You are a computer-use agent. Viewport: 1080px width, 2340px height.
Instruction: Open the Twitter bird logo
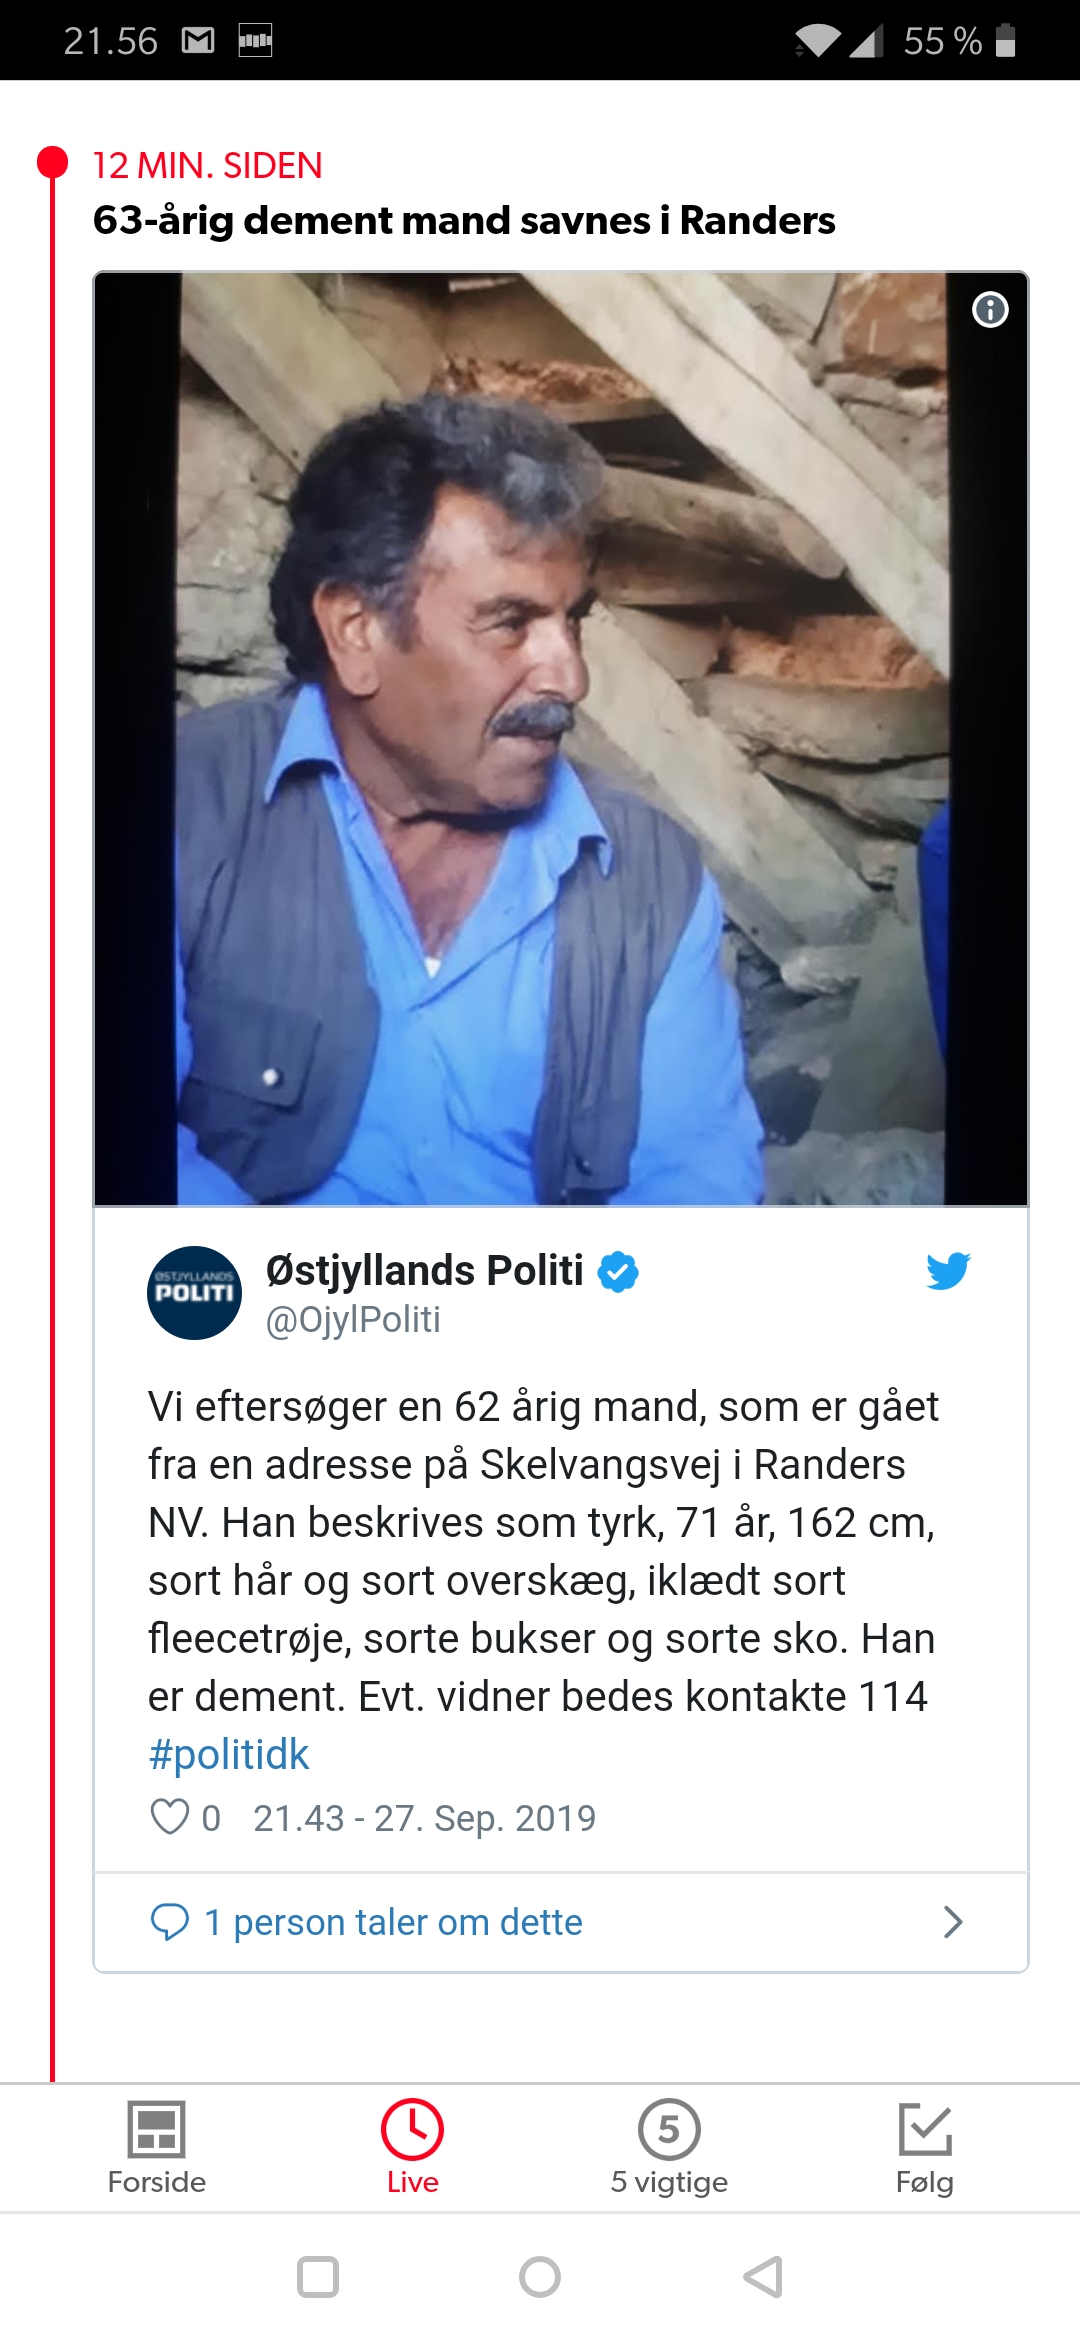(948, 1271)
